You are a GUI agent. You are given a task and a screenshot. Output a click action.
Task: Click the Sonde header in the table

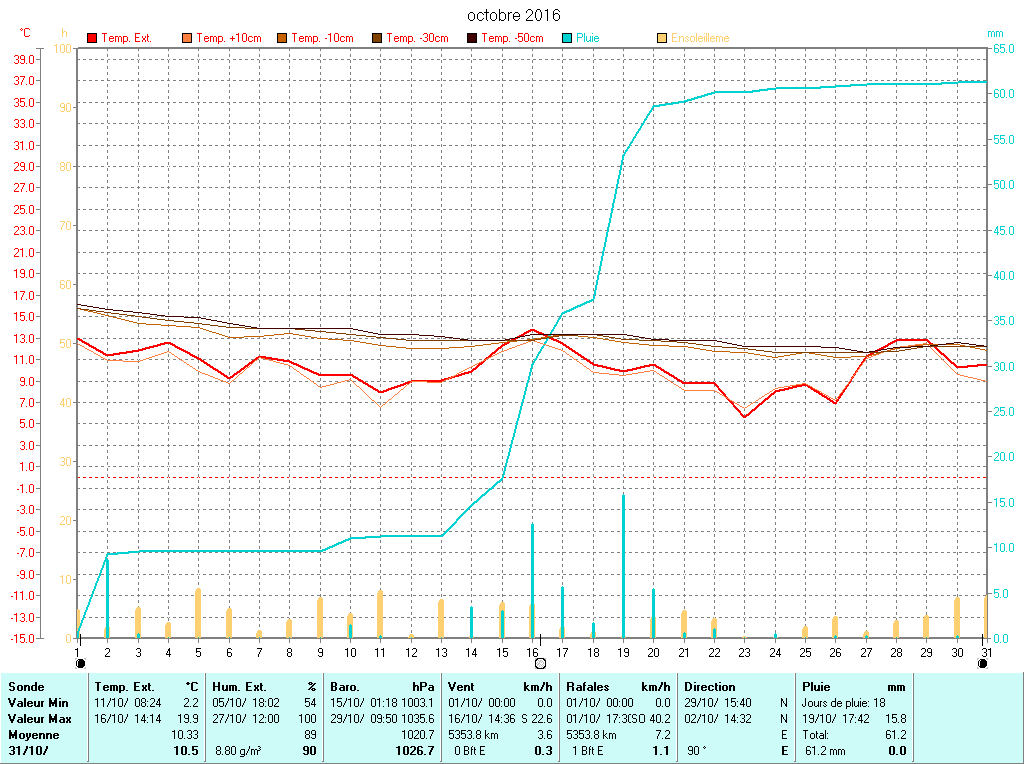25,687
